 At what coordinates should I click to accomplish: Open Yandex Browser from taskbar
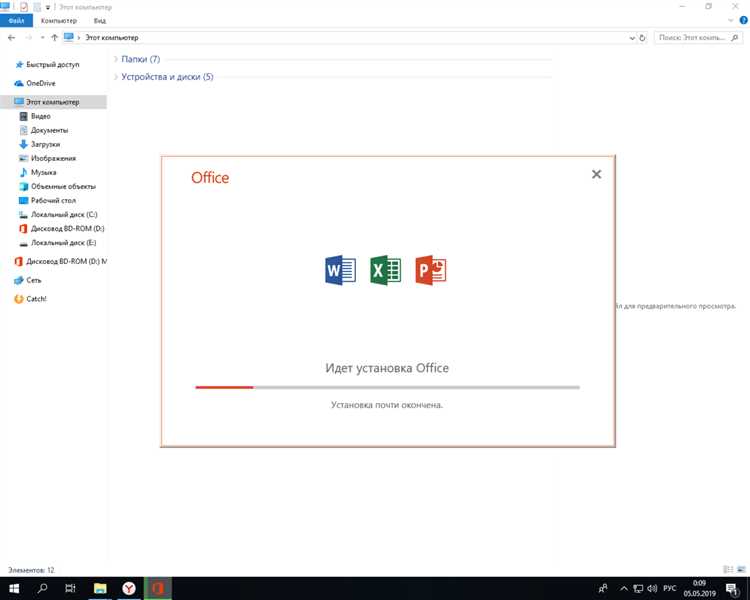click(x=129, y=588)
